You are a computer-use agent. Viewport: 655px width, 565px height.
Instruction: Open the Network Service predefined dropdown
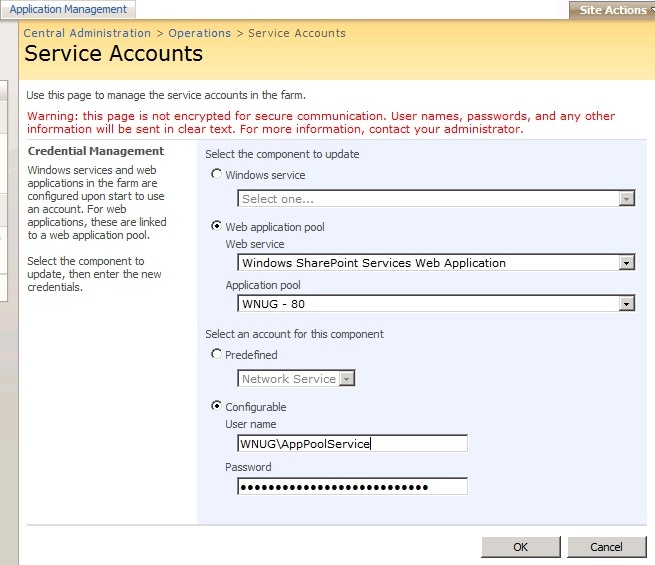point(296,378)
